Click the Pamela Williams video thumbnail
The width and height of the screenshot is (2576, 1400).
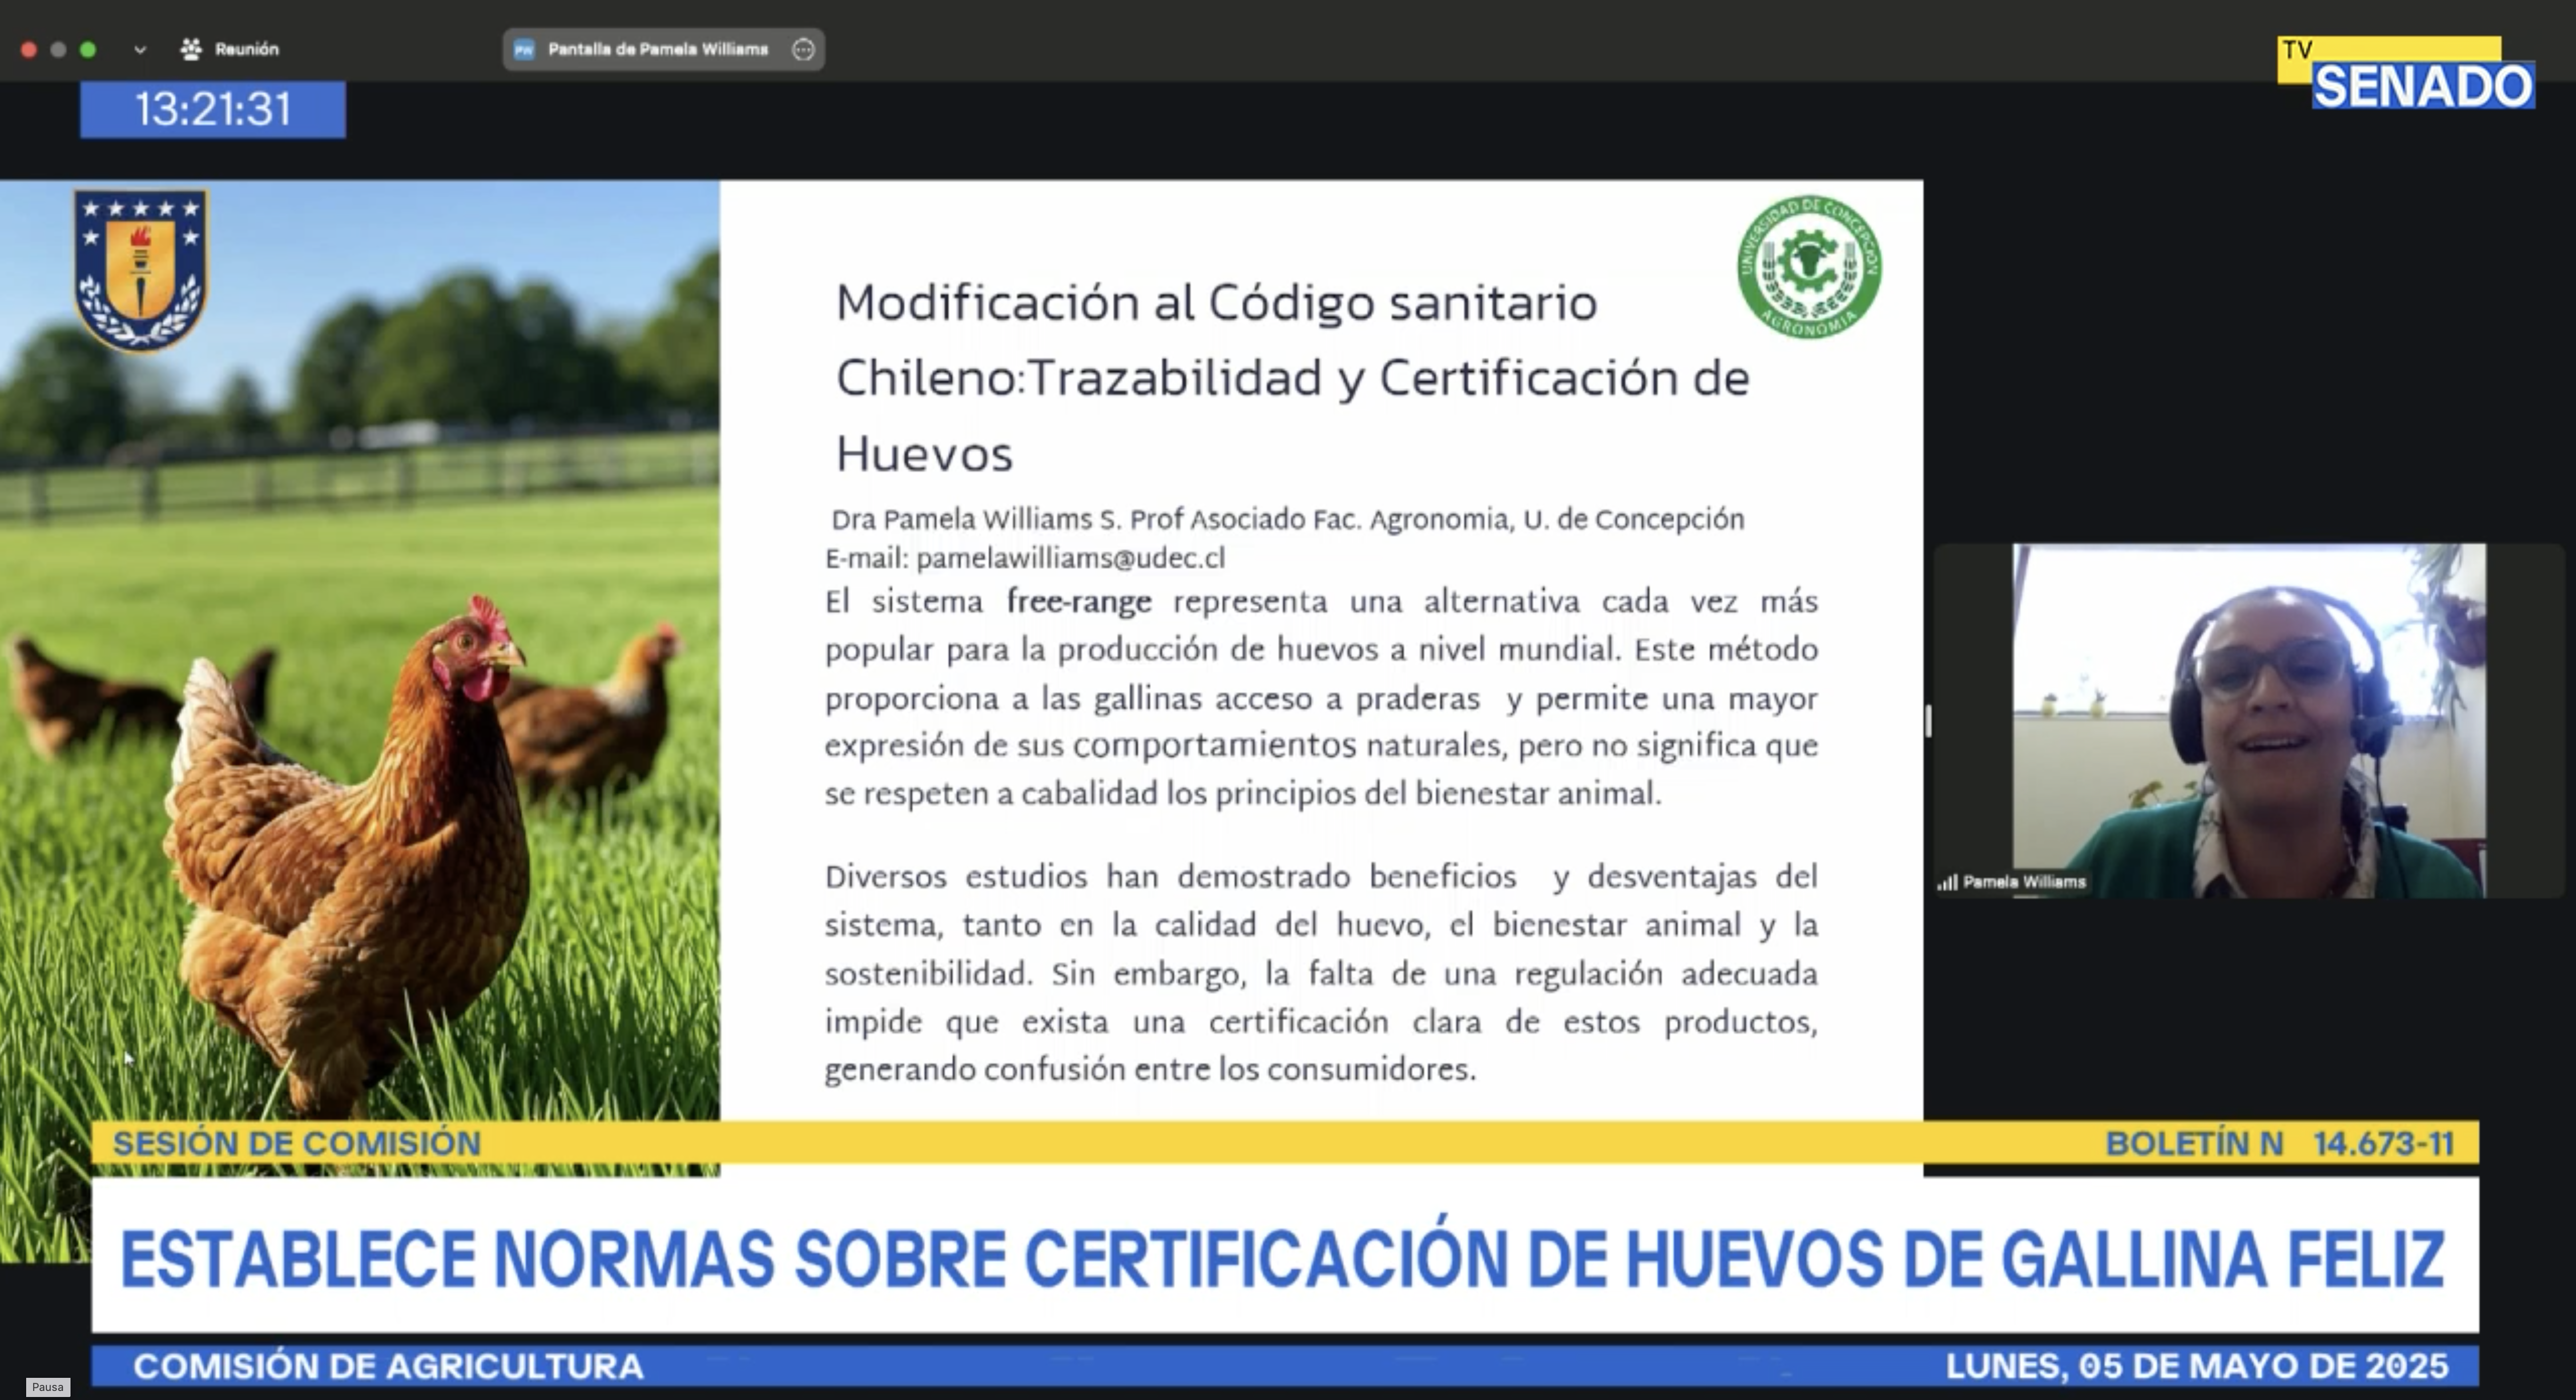pos(2248,720)
